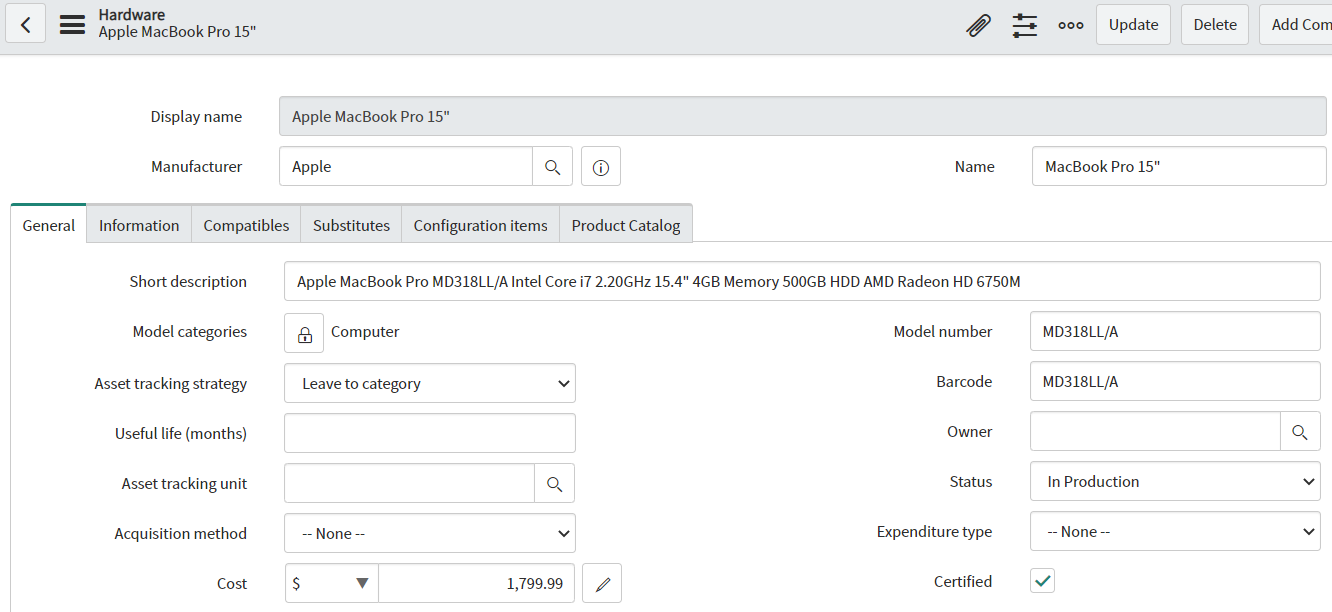
Task: Open the Status dropdown showing In Production
Action: point(1175,481)
